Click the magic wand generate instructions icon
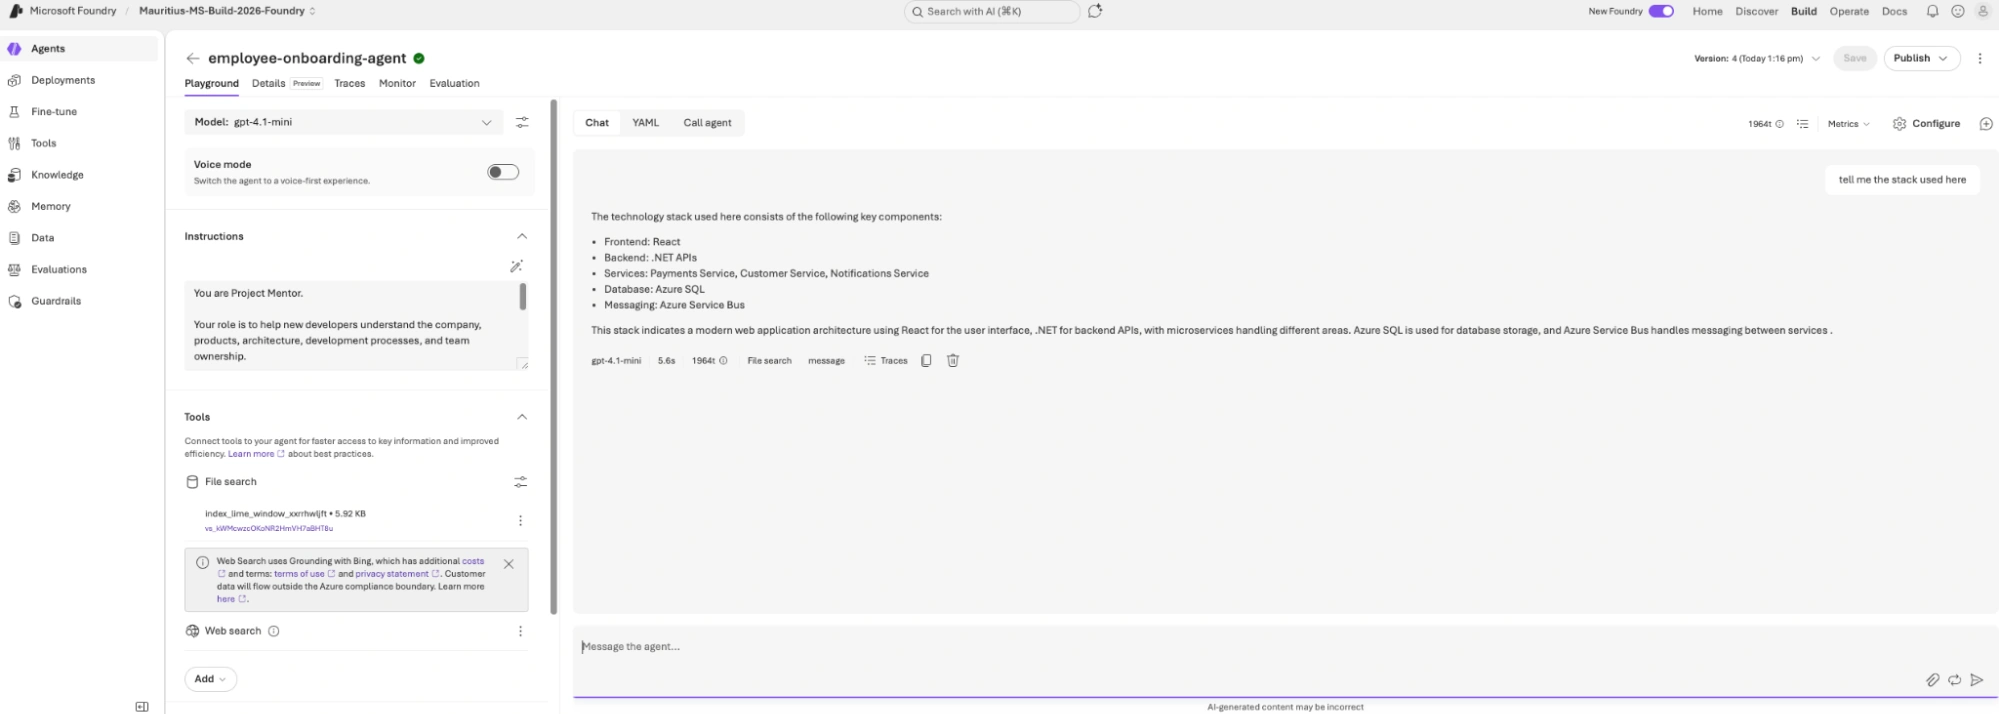This screenshot has width=1999, height=714. coord(516,266)
